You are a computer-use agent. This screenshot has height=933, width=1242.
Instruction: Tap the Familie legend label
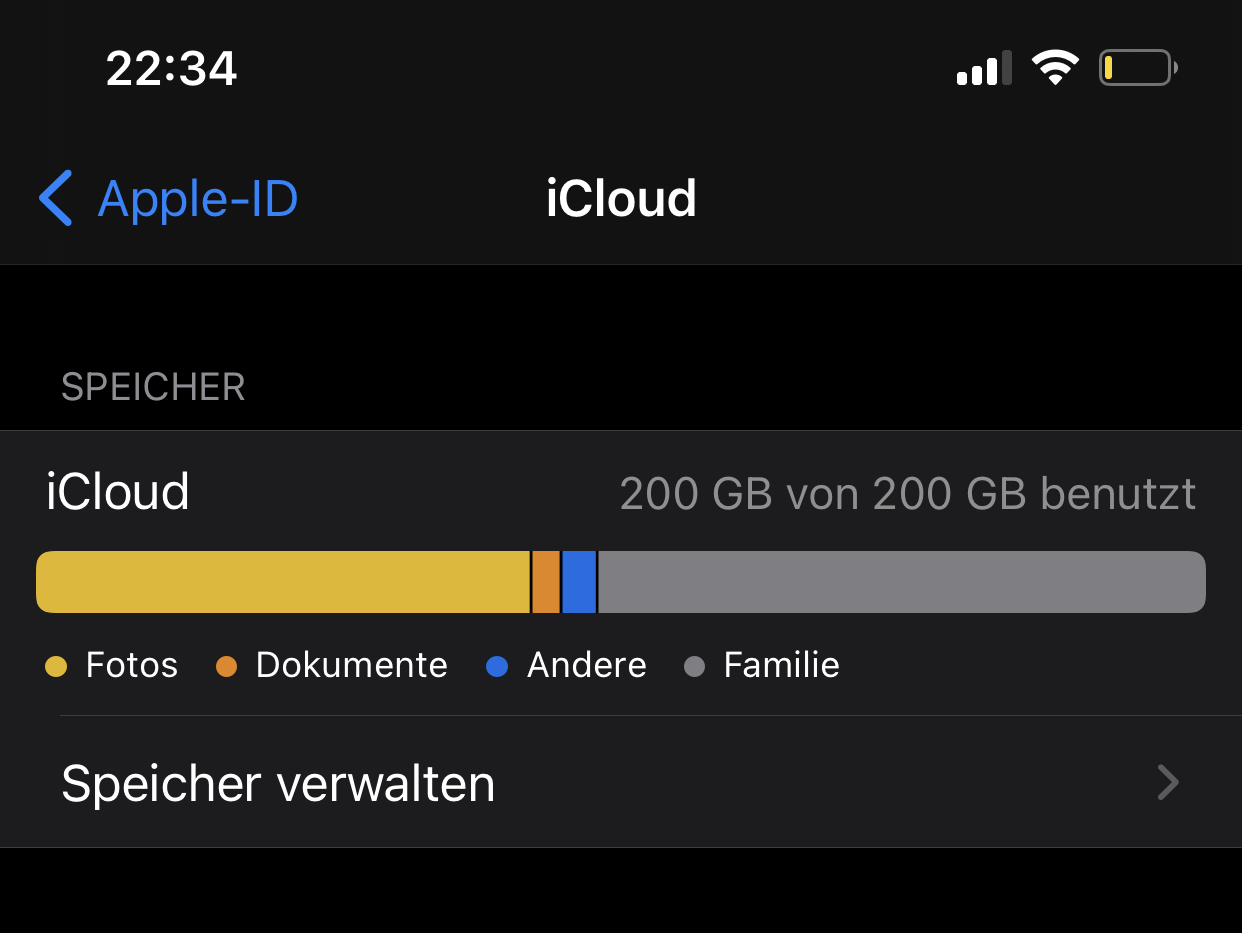coord(781,665)
